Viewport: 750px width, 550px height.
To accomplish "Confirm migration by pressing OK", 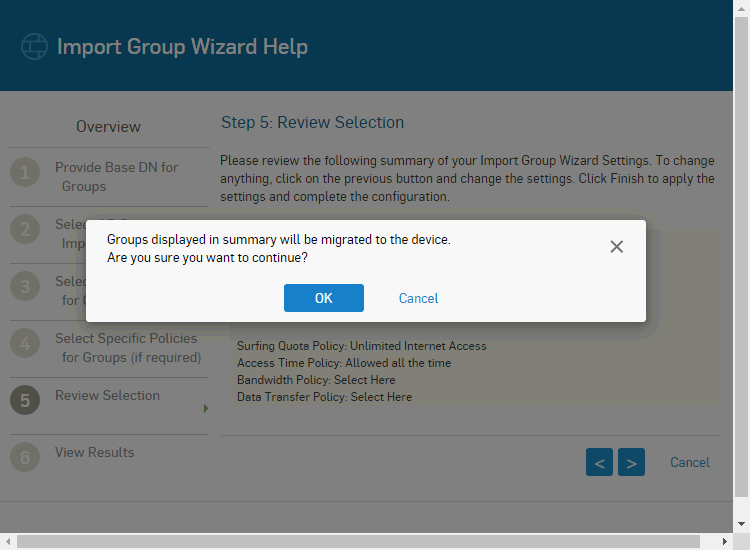I will (x=323, y=298).
